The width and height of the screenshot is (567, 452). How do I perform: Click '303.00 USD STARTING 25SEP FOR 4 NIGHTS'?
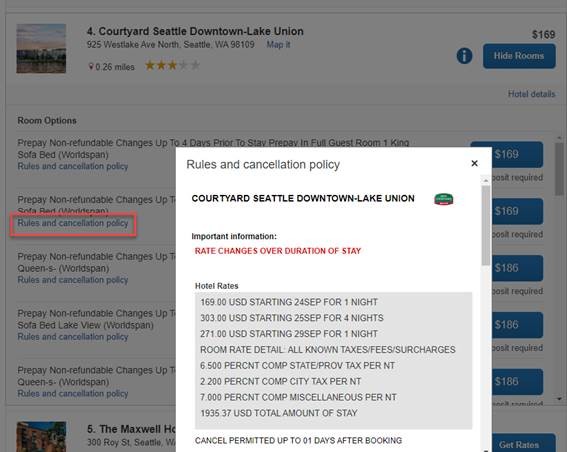point(292,318)
